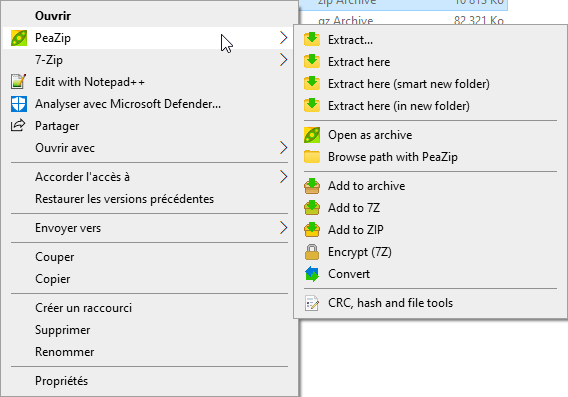Click the checklist icon beside CRC, hash tools

(312, 303)
